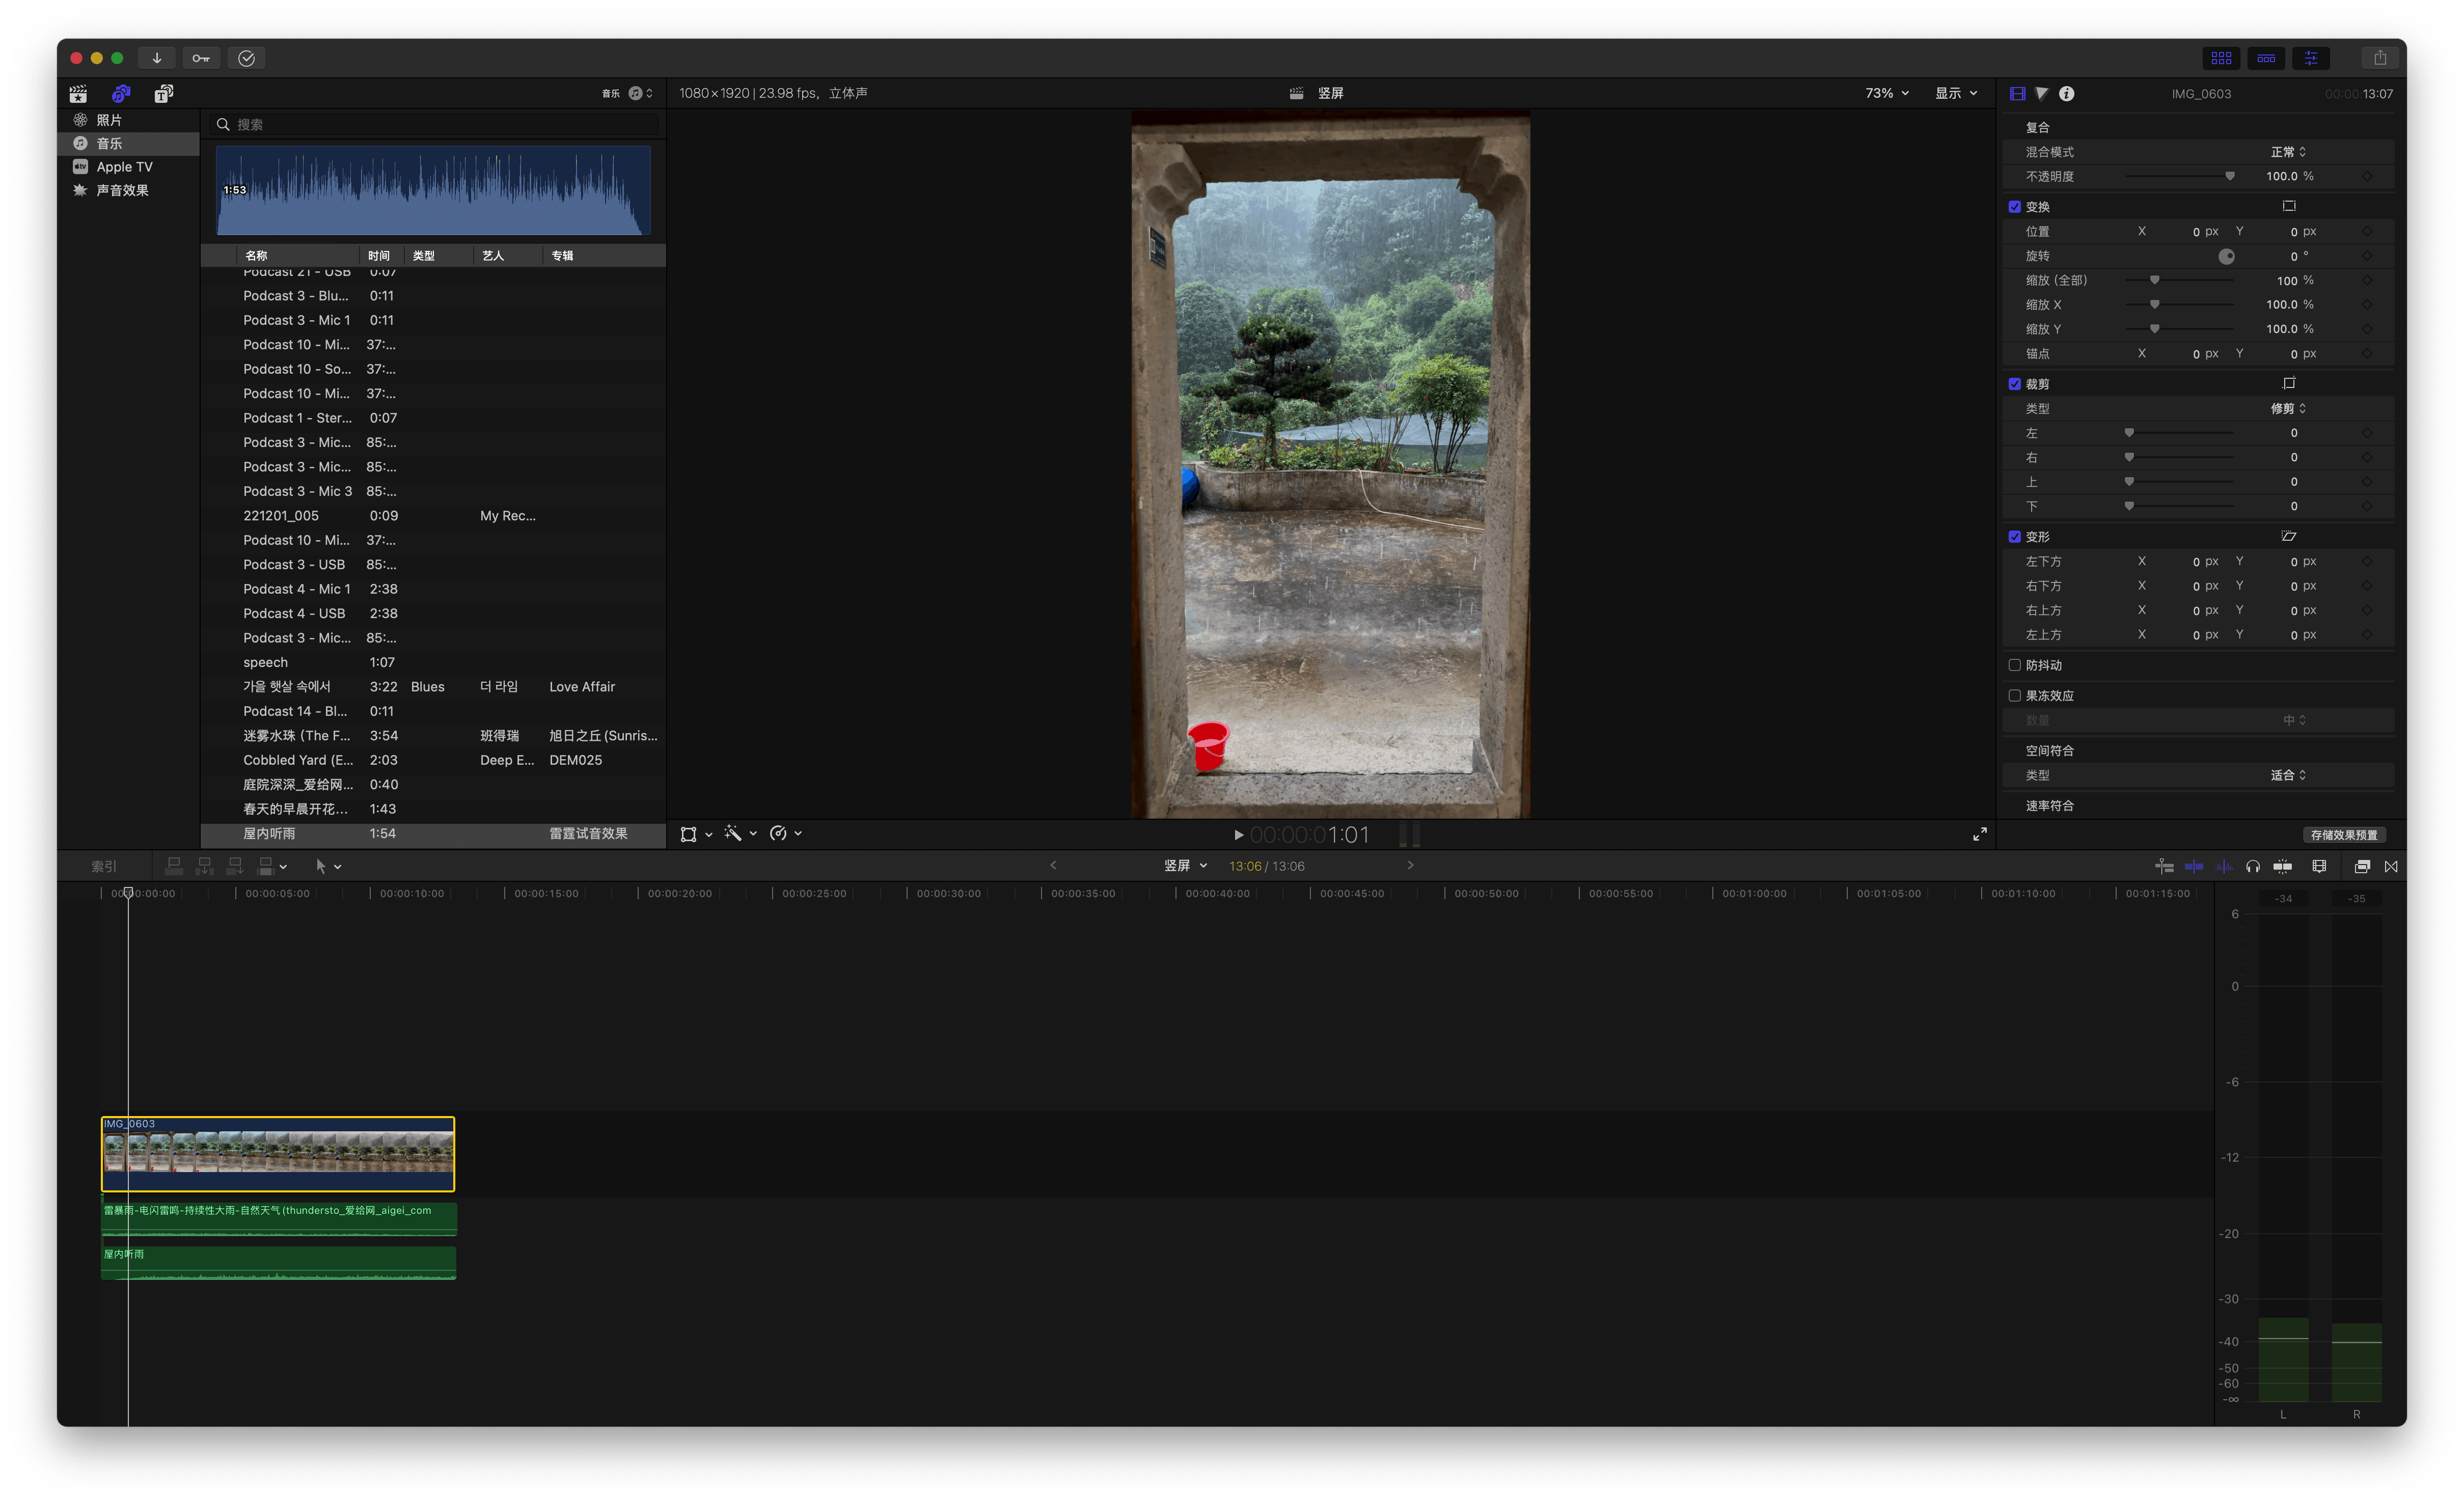The height and width of the screenshot is (1502, 2464).
Task: Click the 索引 index button
Action: click(x=104, y=866)
